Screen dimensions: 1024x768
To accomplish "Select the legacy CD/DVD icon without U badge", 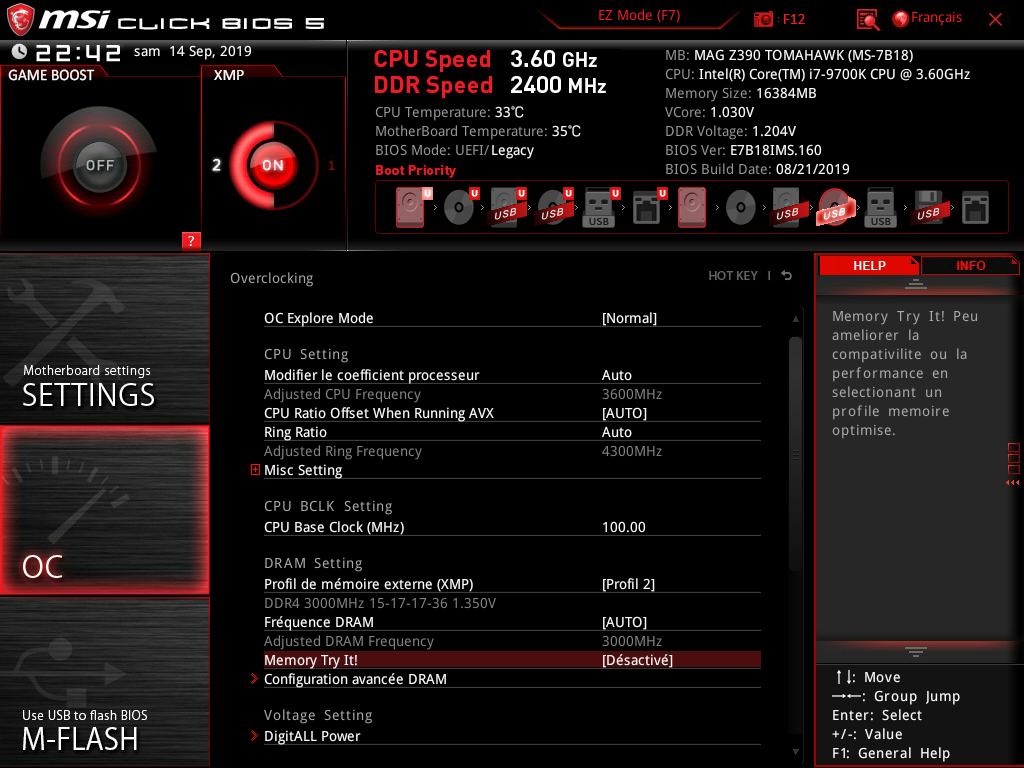I will click(x=741, y=208).
